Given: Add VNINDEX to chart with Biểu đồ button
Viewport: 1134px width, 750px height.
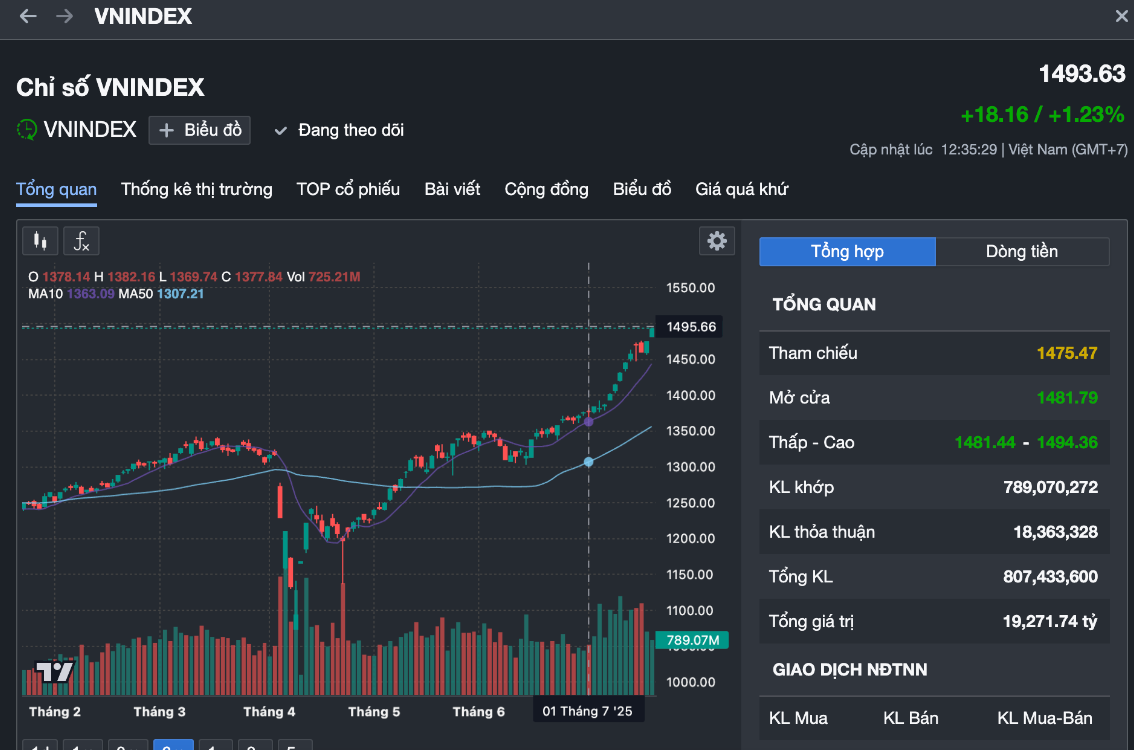Looking at the screenshot, I should pyautogui.click(x=200, y=130).
